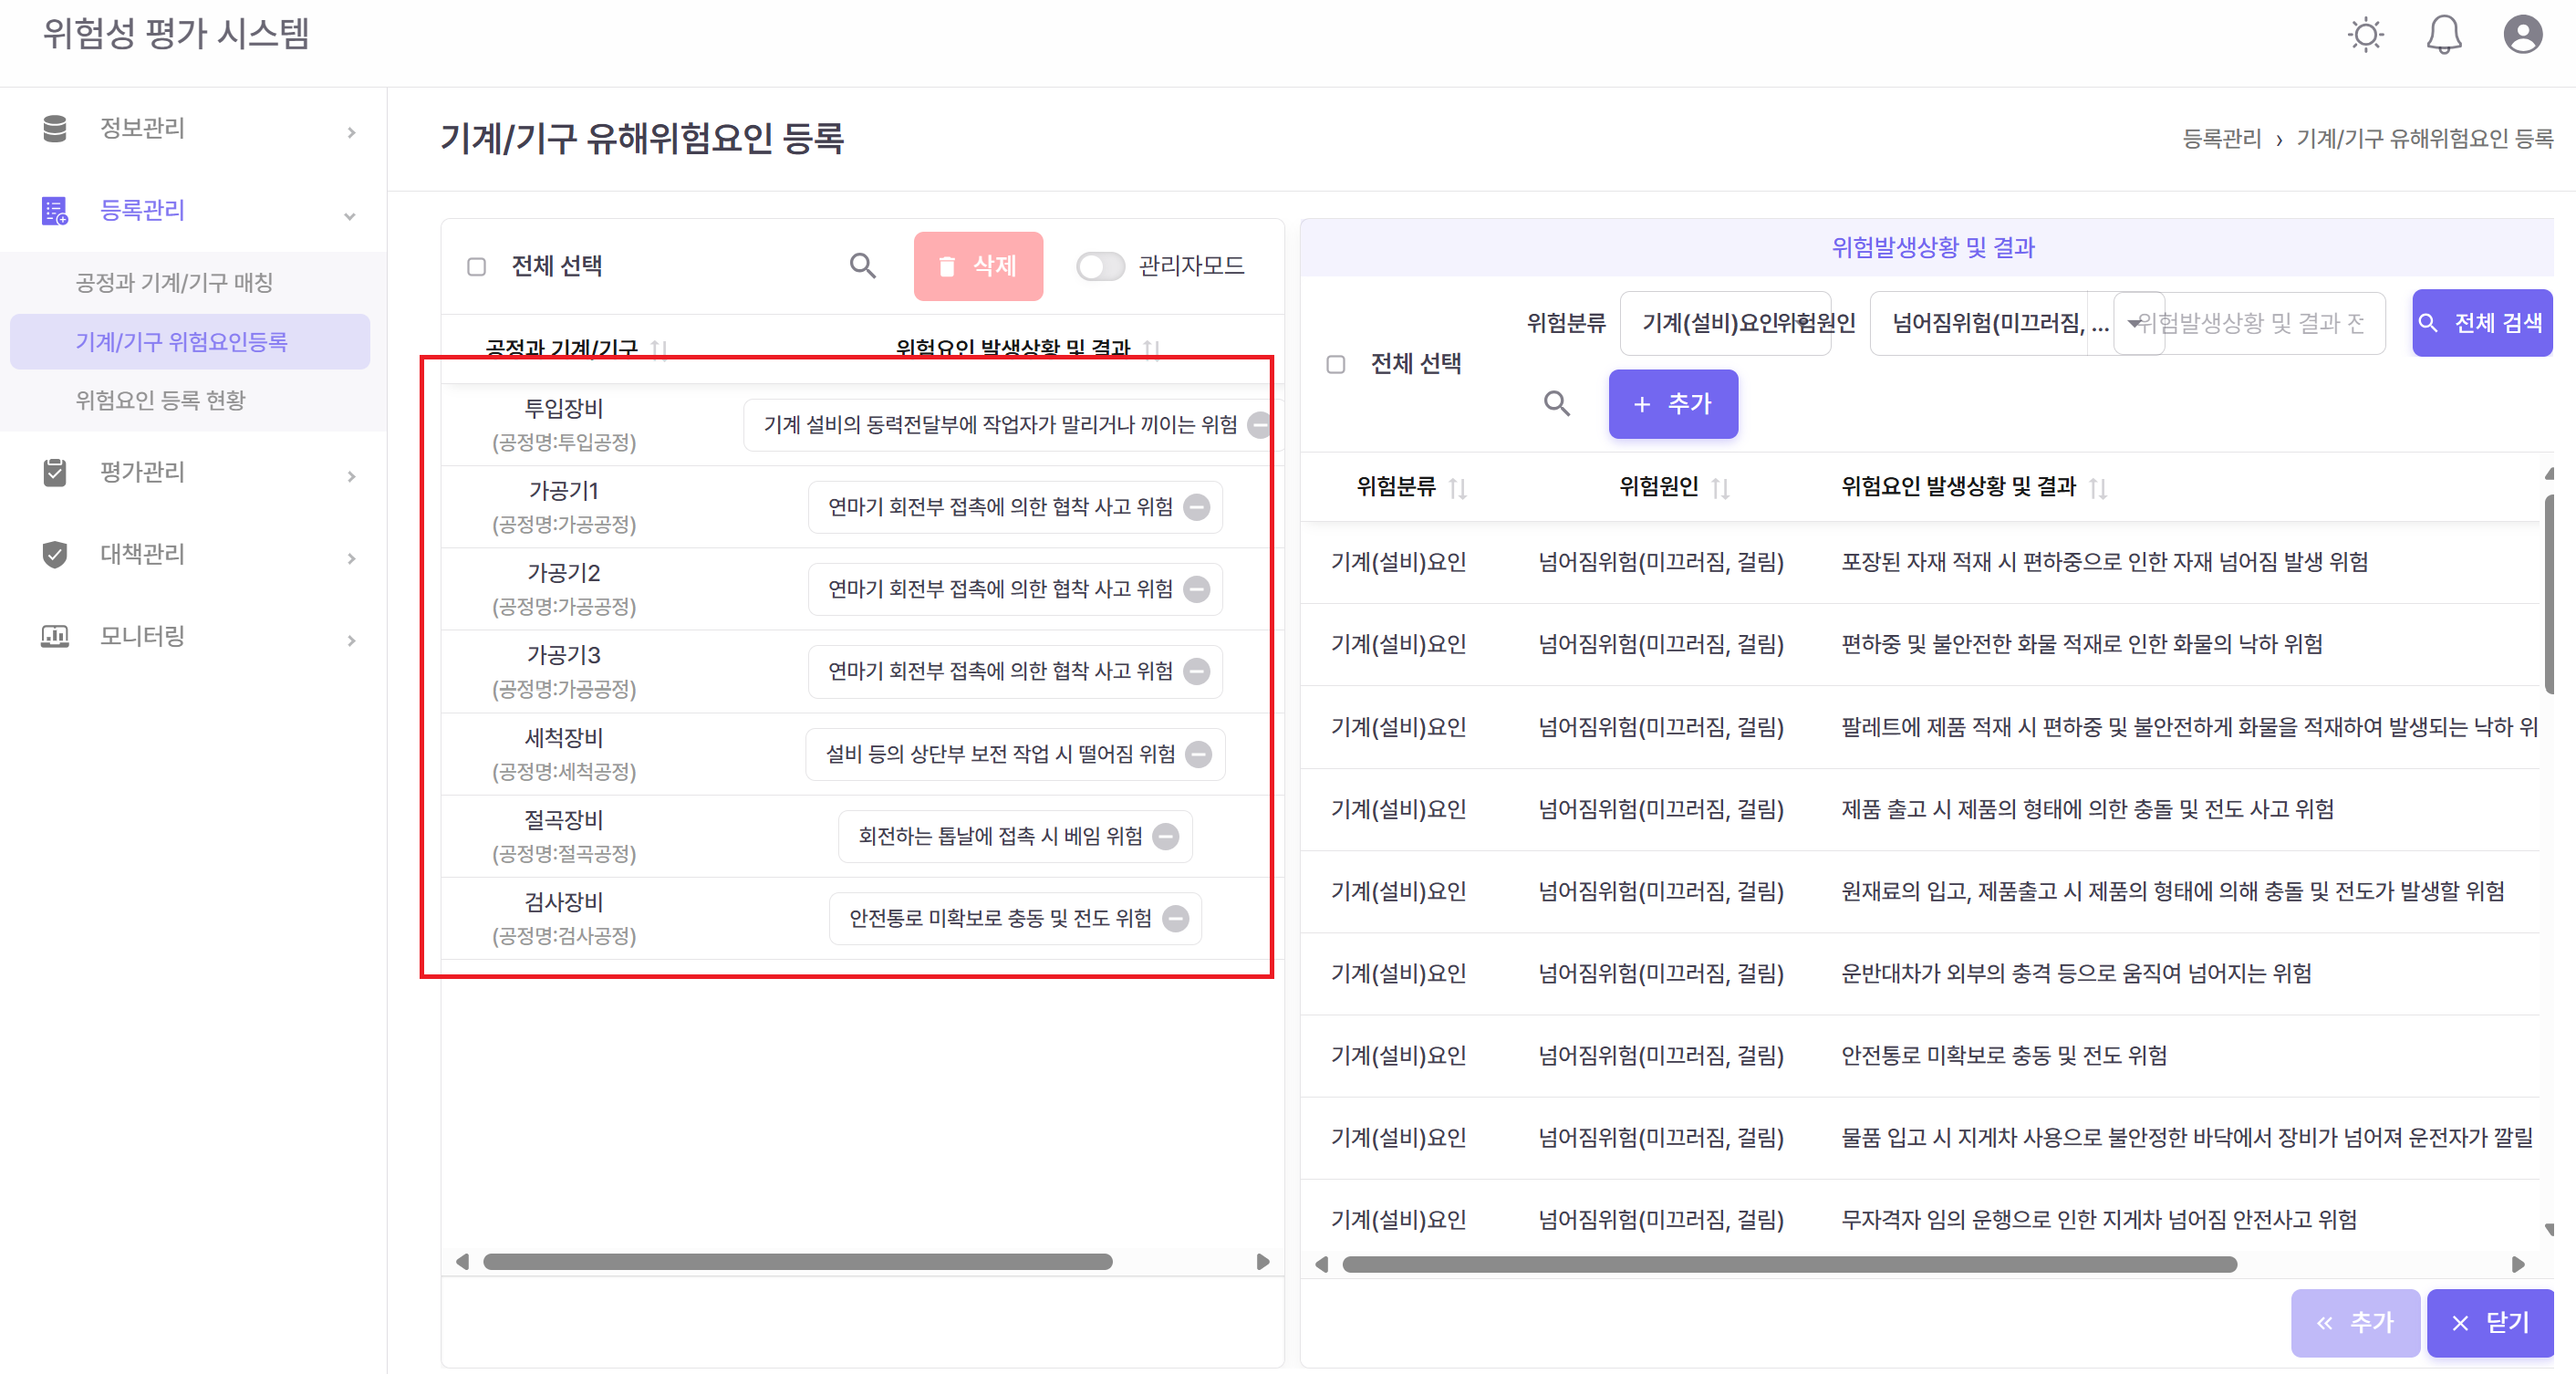
Task: Click the search magnifier in right panel
Action: (1557, 403)
